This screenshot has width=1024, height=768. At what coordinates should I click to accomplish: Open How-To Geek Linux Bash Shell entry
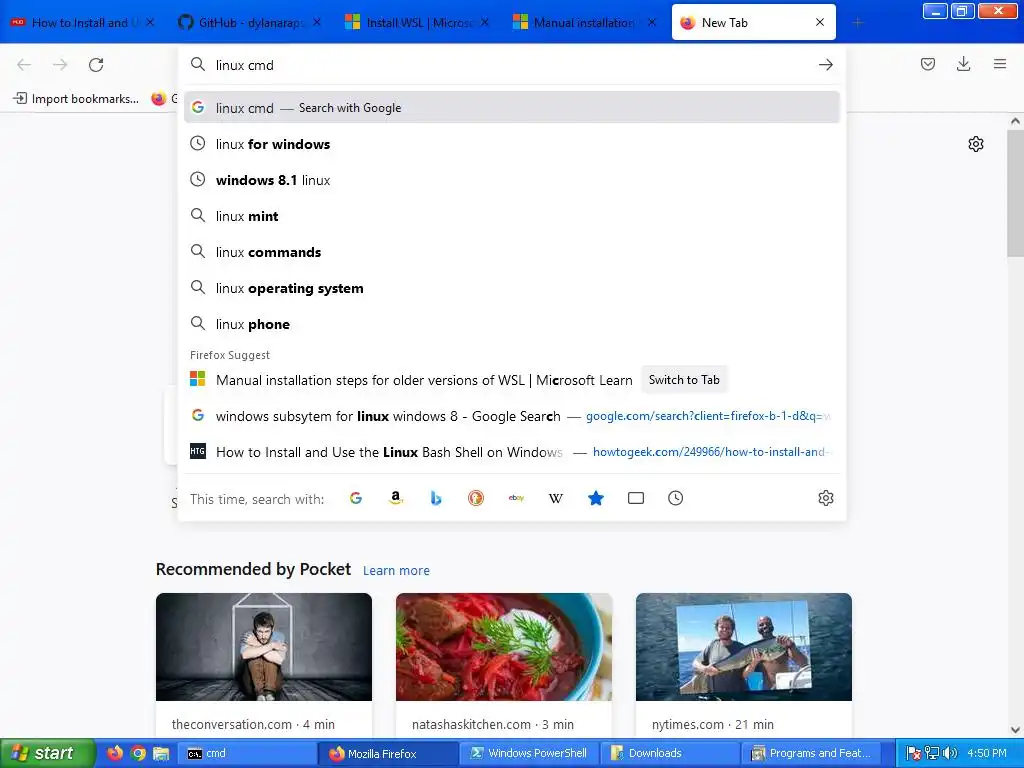tap(511, 452)
